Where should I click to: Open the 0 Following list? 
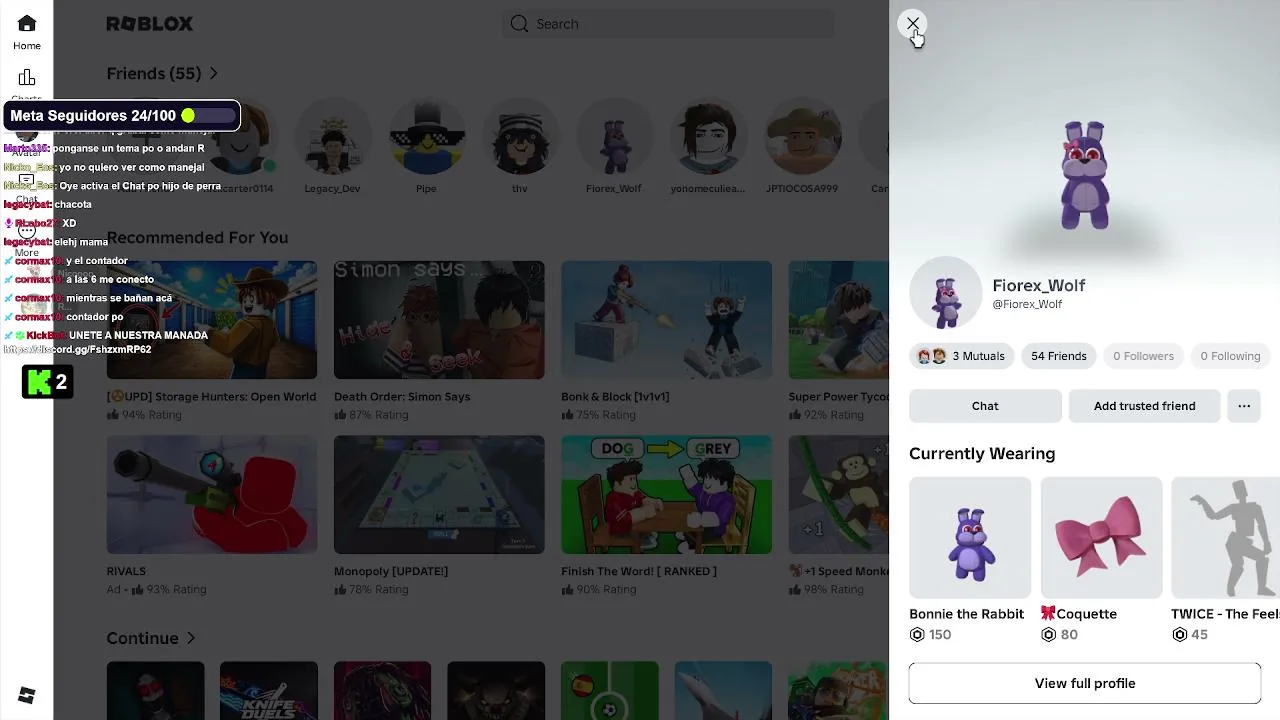coord(1230,356)
